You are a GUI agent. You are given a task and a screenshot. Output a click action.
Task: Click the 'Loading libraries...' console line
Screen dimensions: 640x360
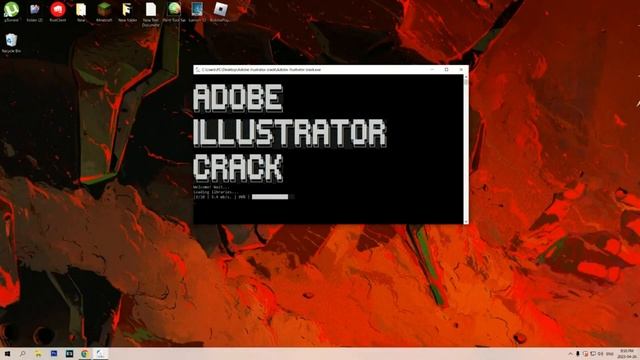tap(215, 192)
